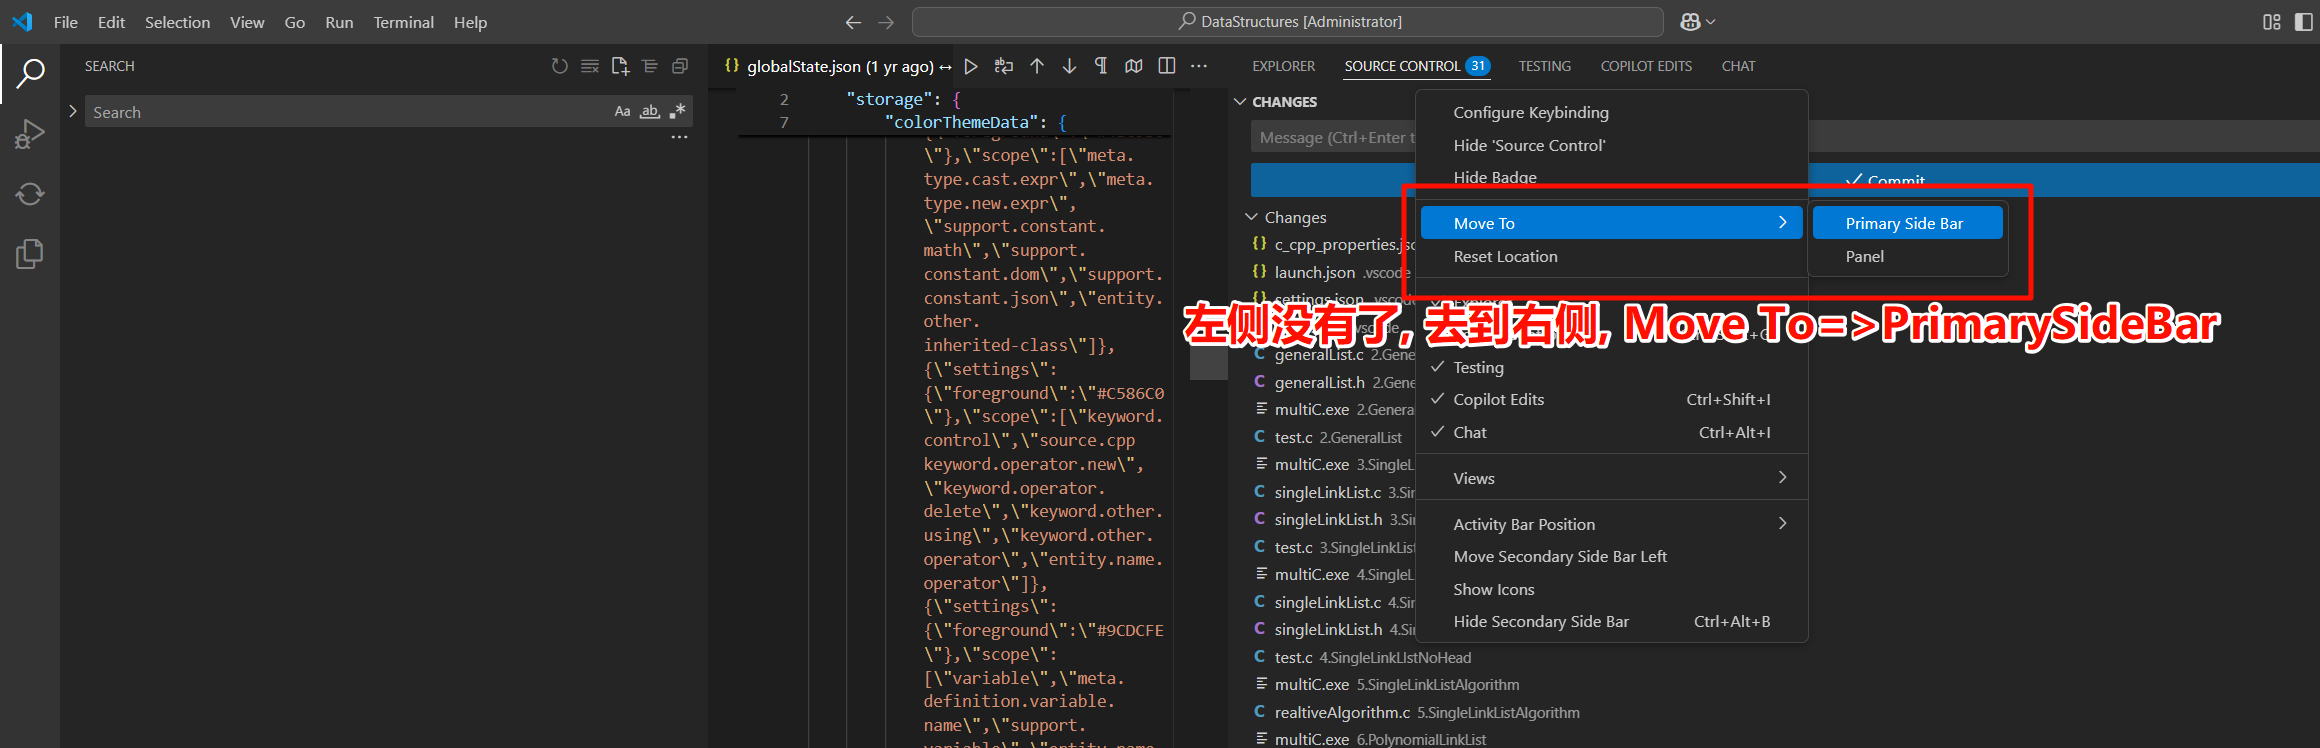The width and height of the screenshot is (2320, 748).
Task: Go to next change arrow
Action: point(1069,66)
